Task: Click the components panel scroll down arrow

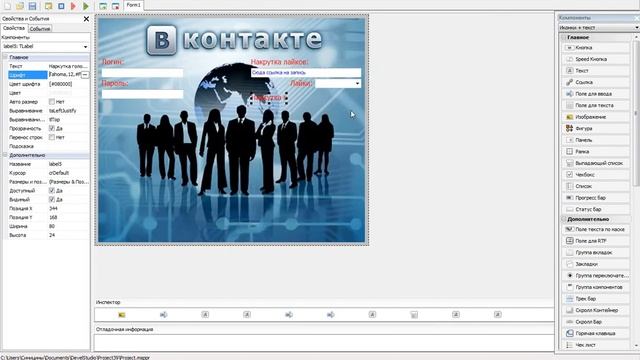Action: tap(636, 346)
